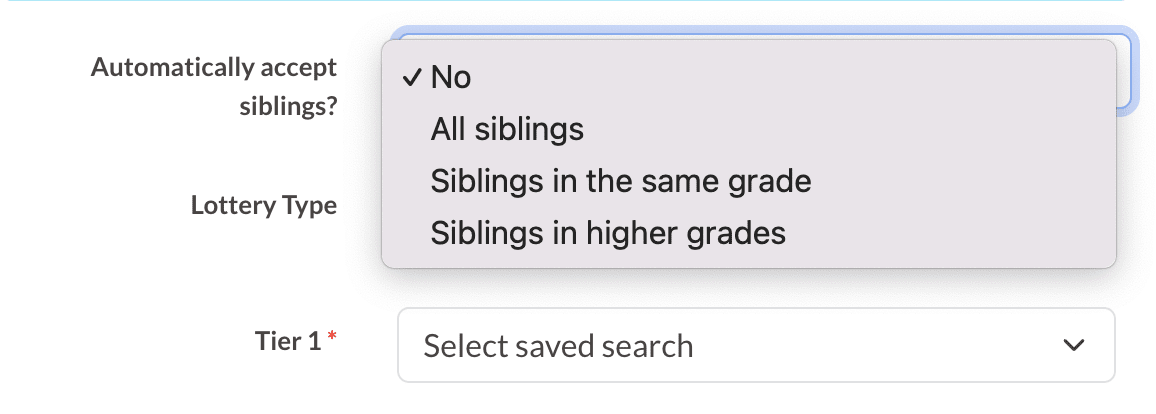The width and height of the screenshot is (1156, 414).
Task: Pick 'Siblings in the same grade'
Action: click(620, 181)
